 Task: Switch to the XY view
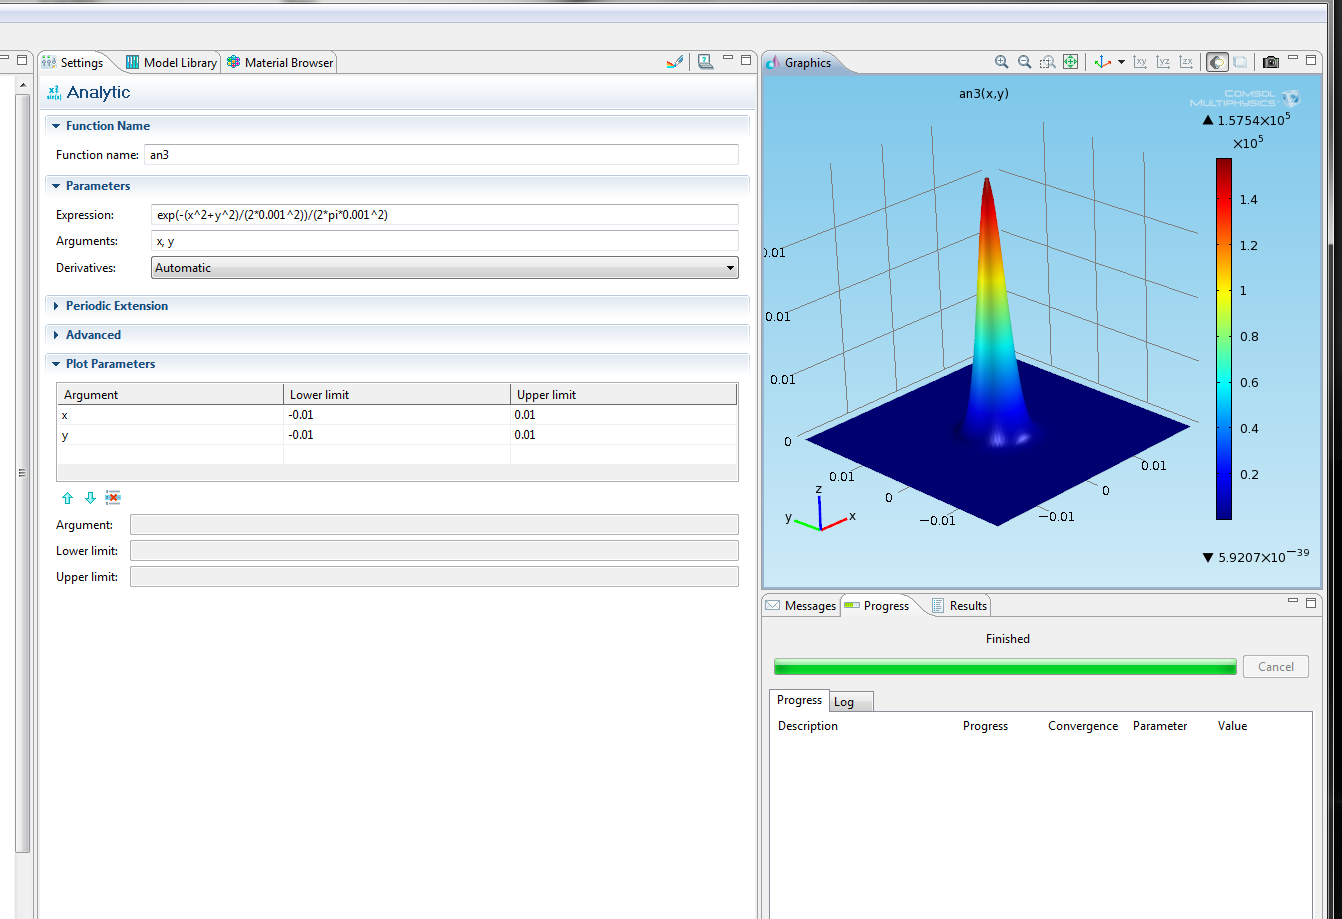click(x=1140, y=62)
